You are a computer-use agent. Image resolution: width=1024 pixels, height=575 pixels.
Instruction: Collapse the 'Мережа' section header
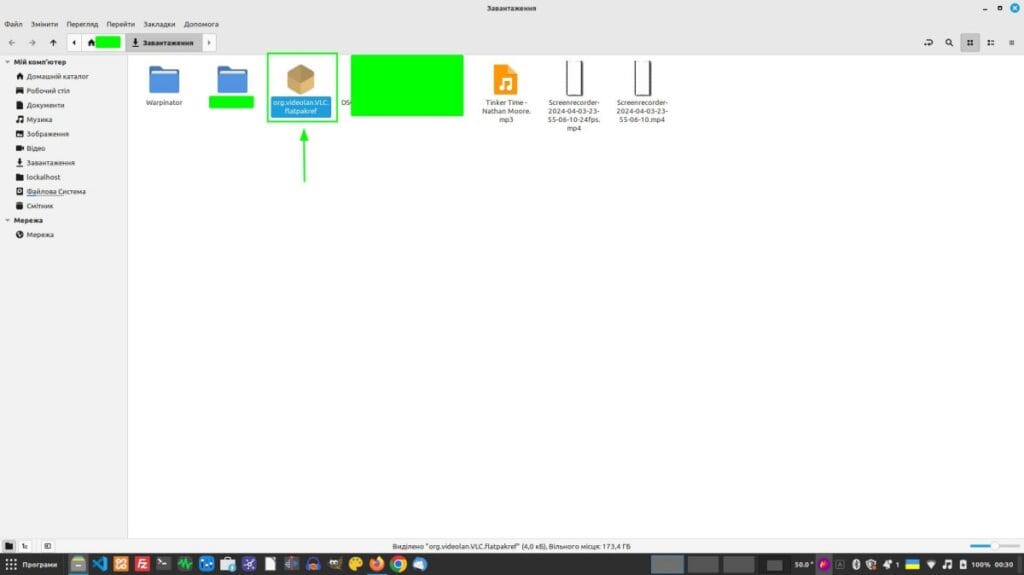tap(7, 220)
